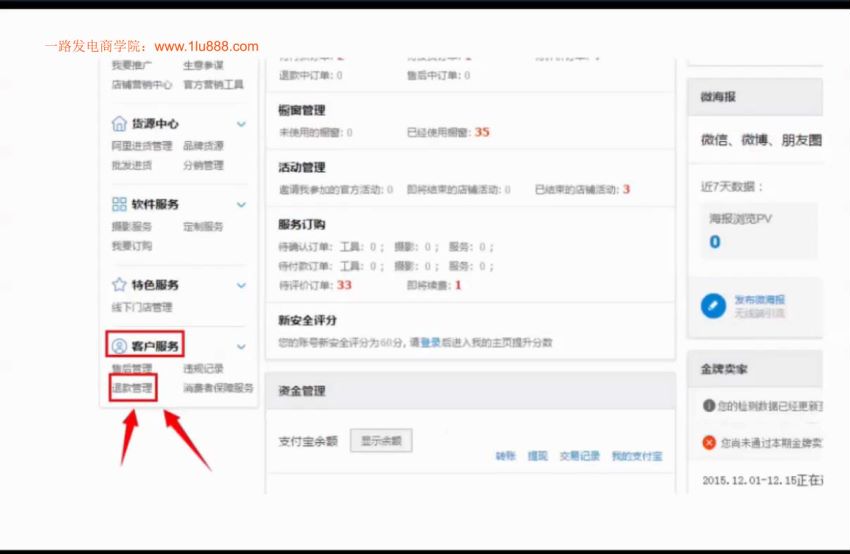Screen dimensions: 850x554
Task: Click the 海报浏览PV value 0
Action: 715,242
